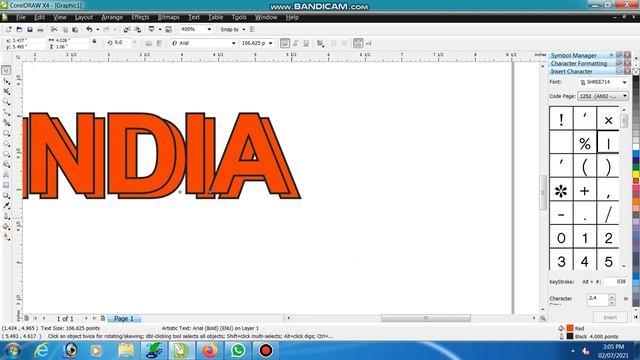Select the Outline pen tool
Screen dimensions: 640x360
(6, 216)
